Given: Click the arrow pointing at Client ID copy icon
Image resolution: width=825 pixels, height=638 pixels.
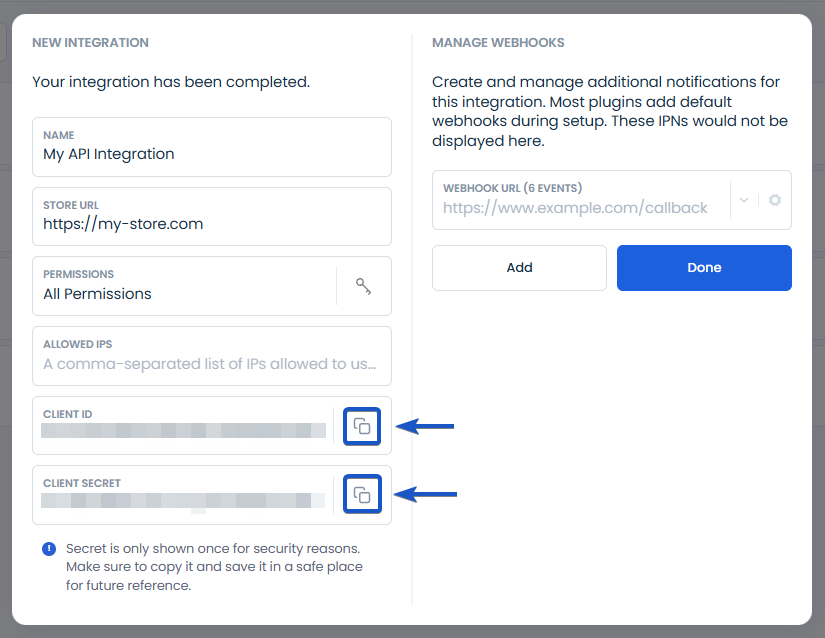Looking at the screenshot, I should (x=423, y=426).
